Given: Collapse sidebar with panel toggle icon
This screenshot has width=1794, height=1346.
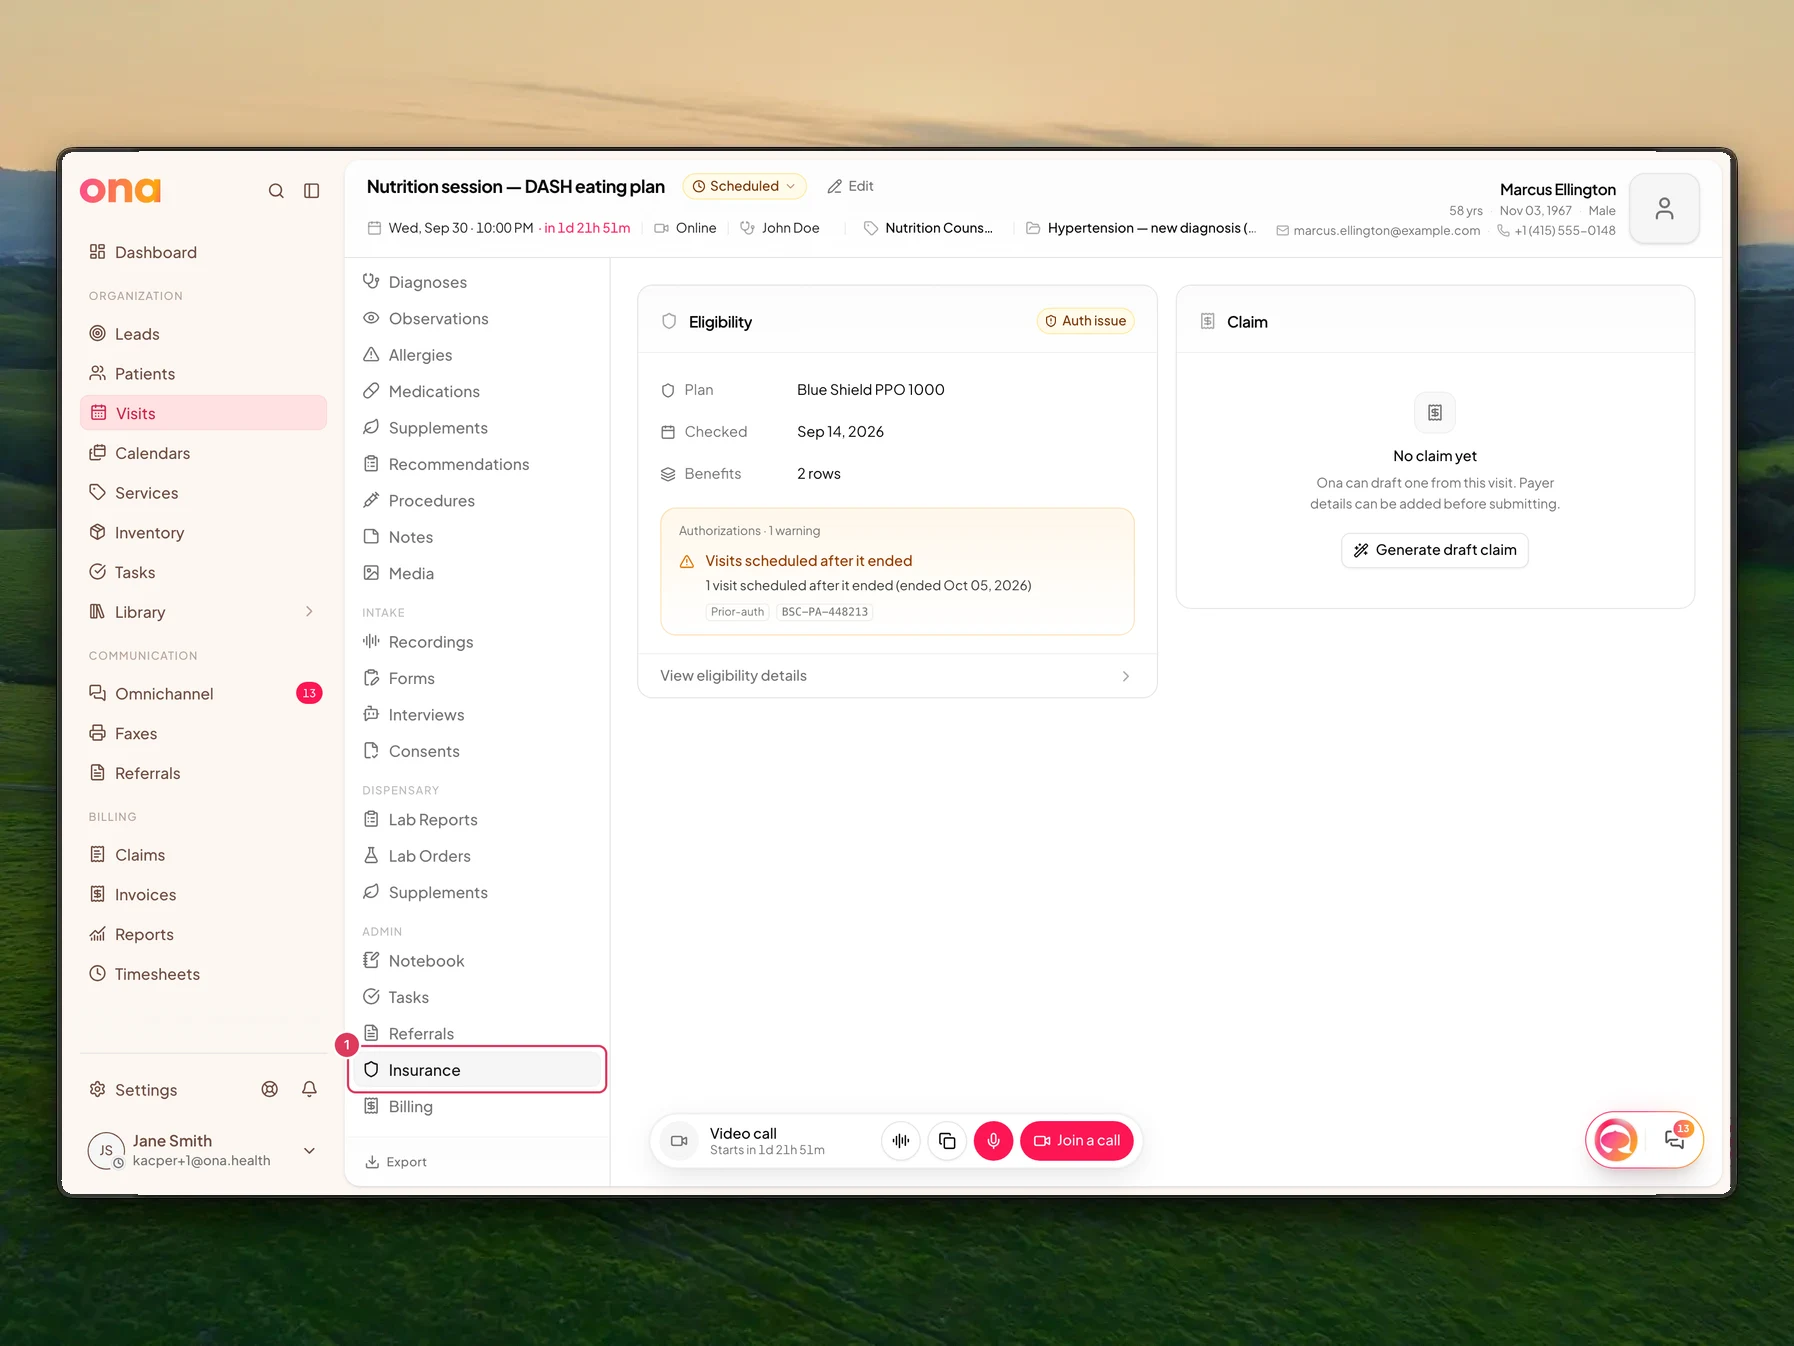Looking at the screenshot, I should click(312, 191).
